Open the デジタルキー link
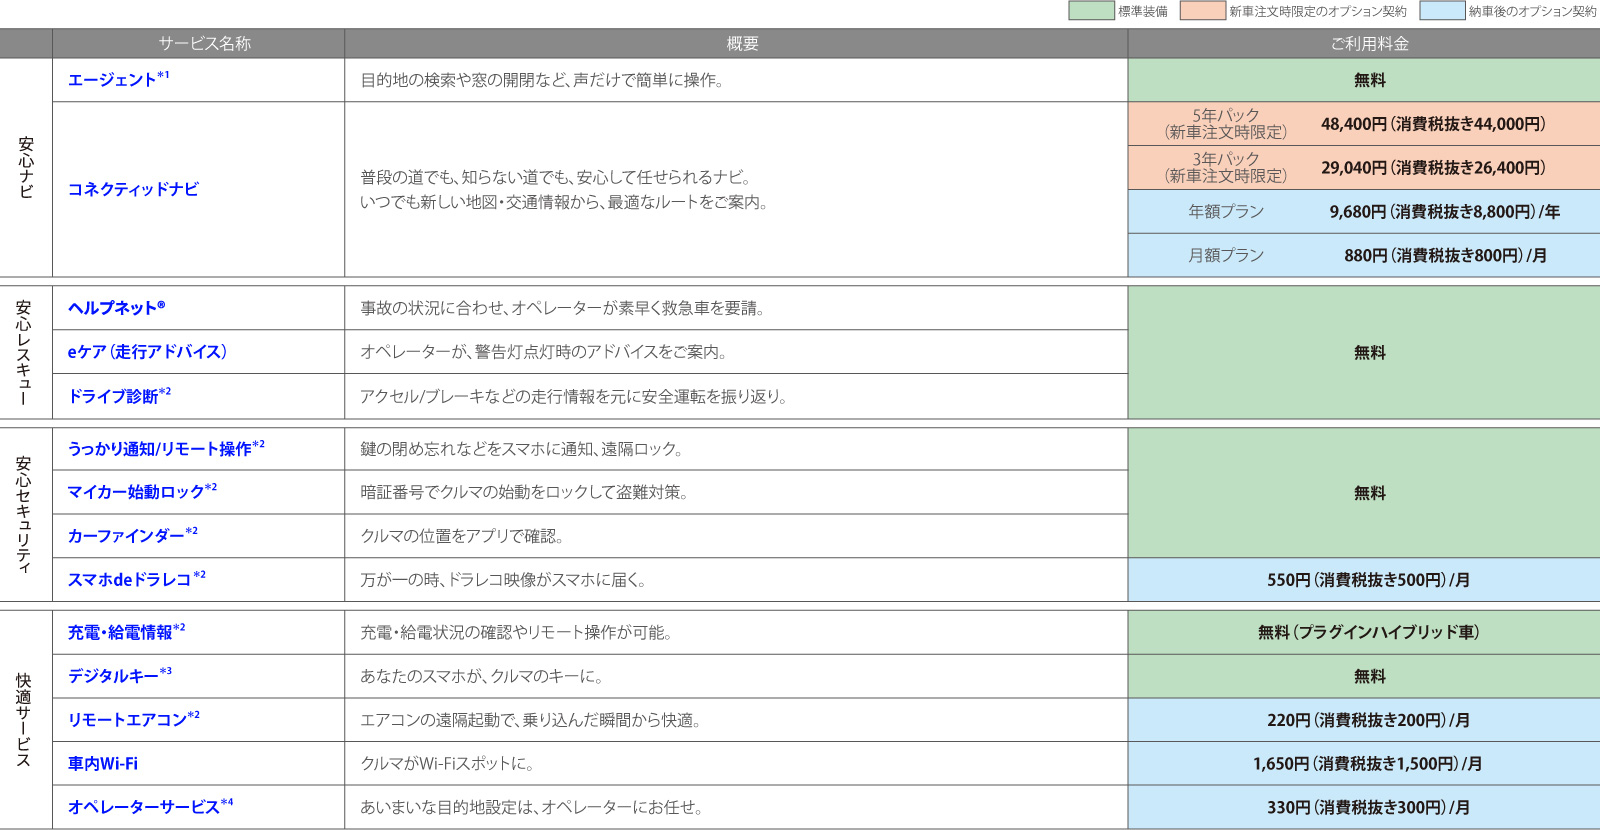Viewport: 1600px width, 830px height. [x=113, y=677]
